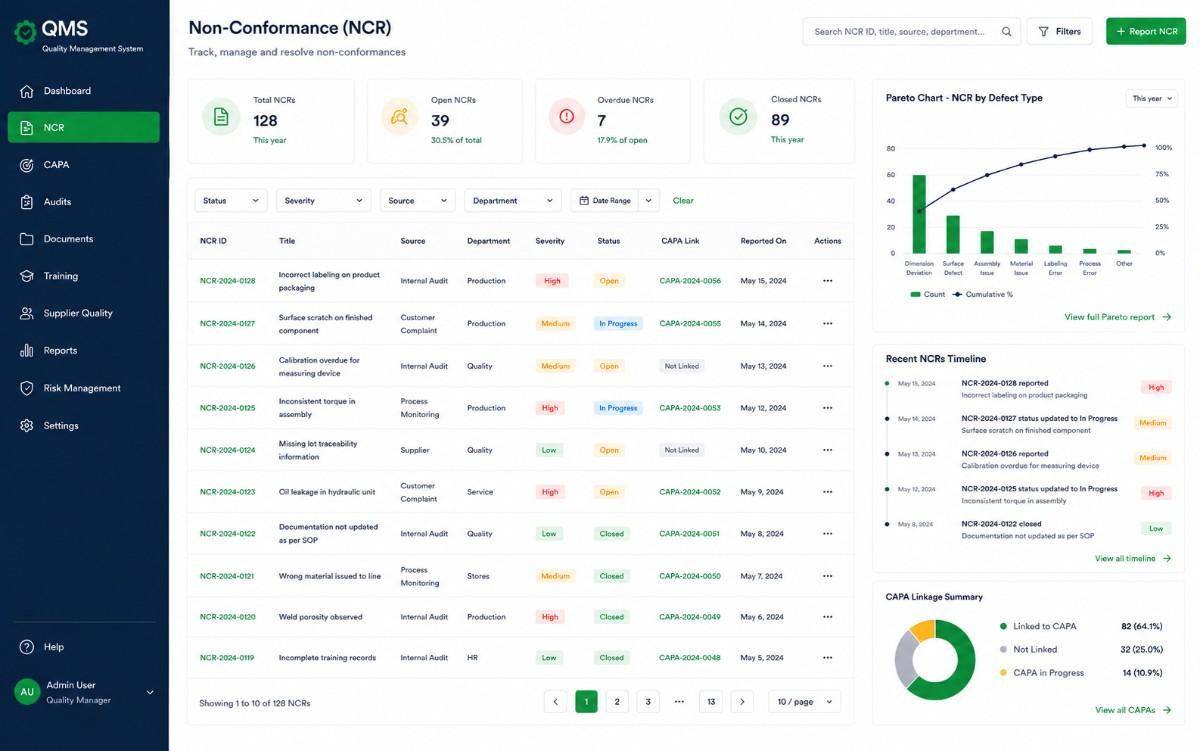Open the Department filter dropdown
Viewport: 1200px width, 751px height.
click(x=513, y=201)
